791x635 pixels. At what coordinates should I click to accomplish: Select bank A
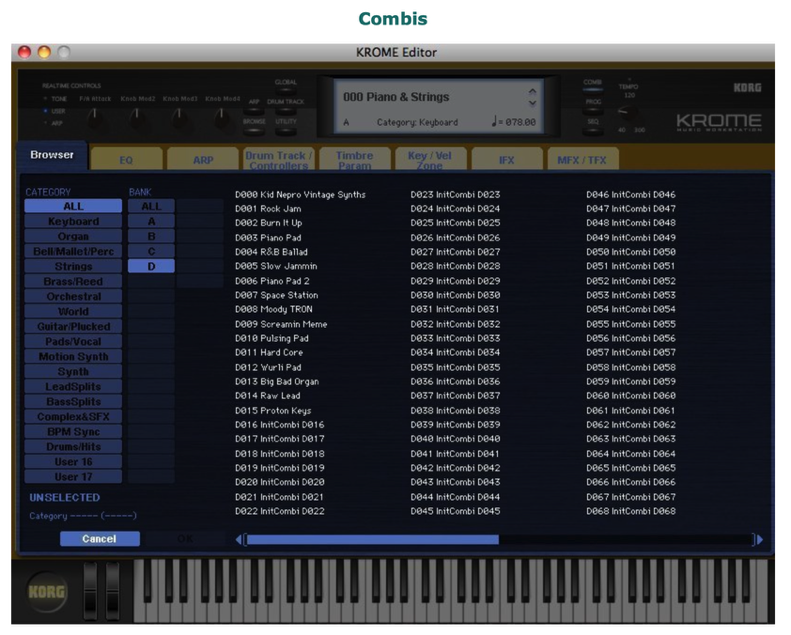click(x=151, y=221)
